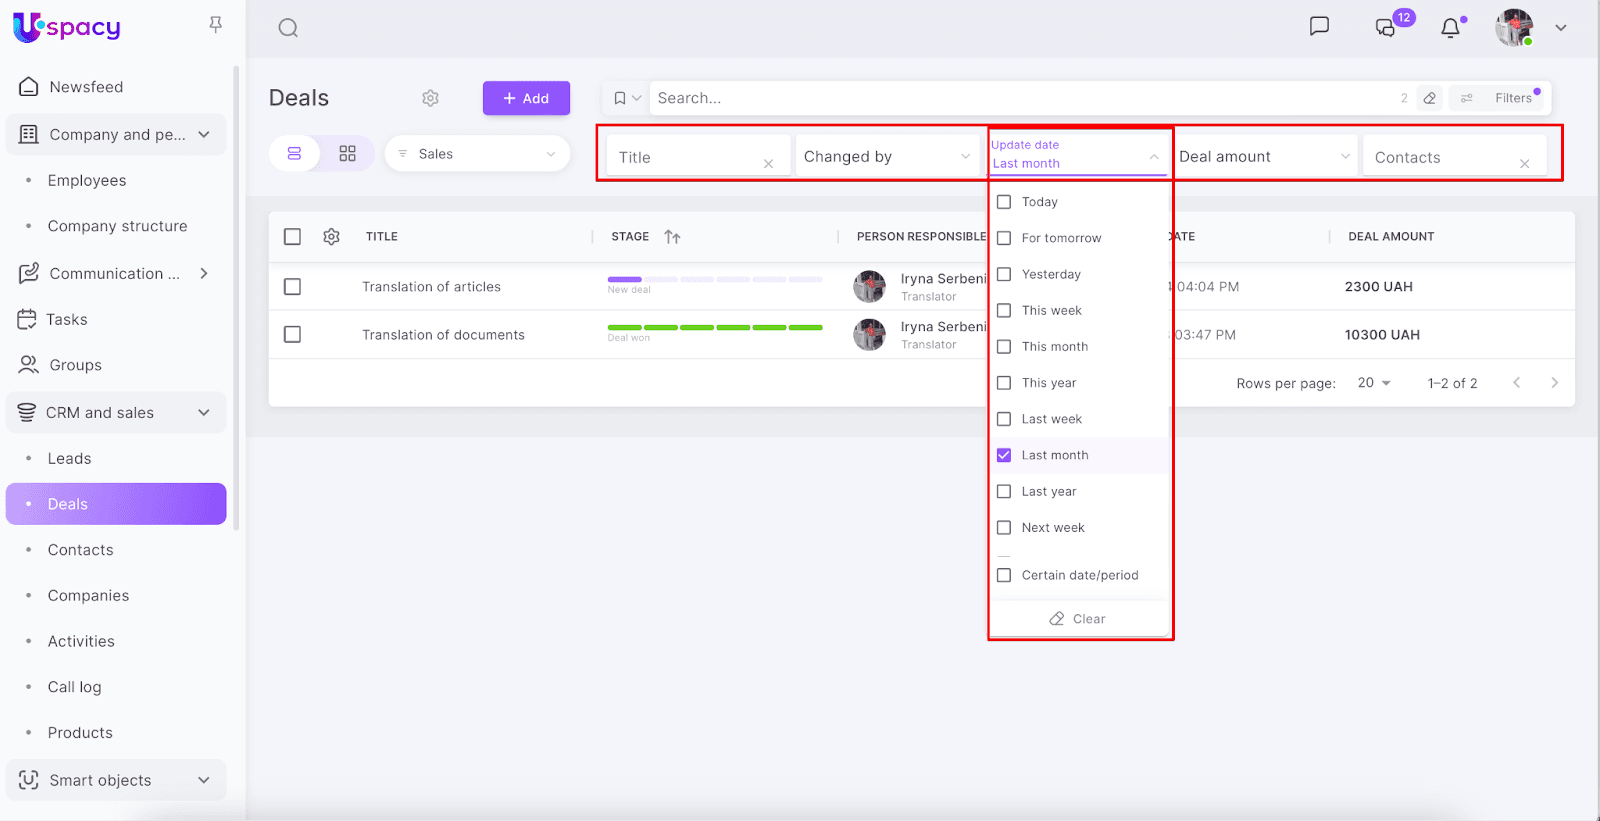Click Clear in the date dropdown
Screen dimensions: 1600x821
1078,619
